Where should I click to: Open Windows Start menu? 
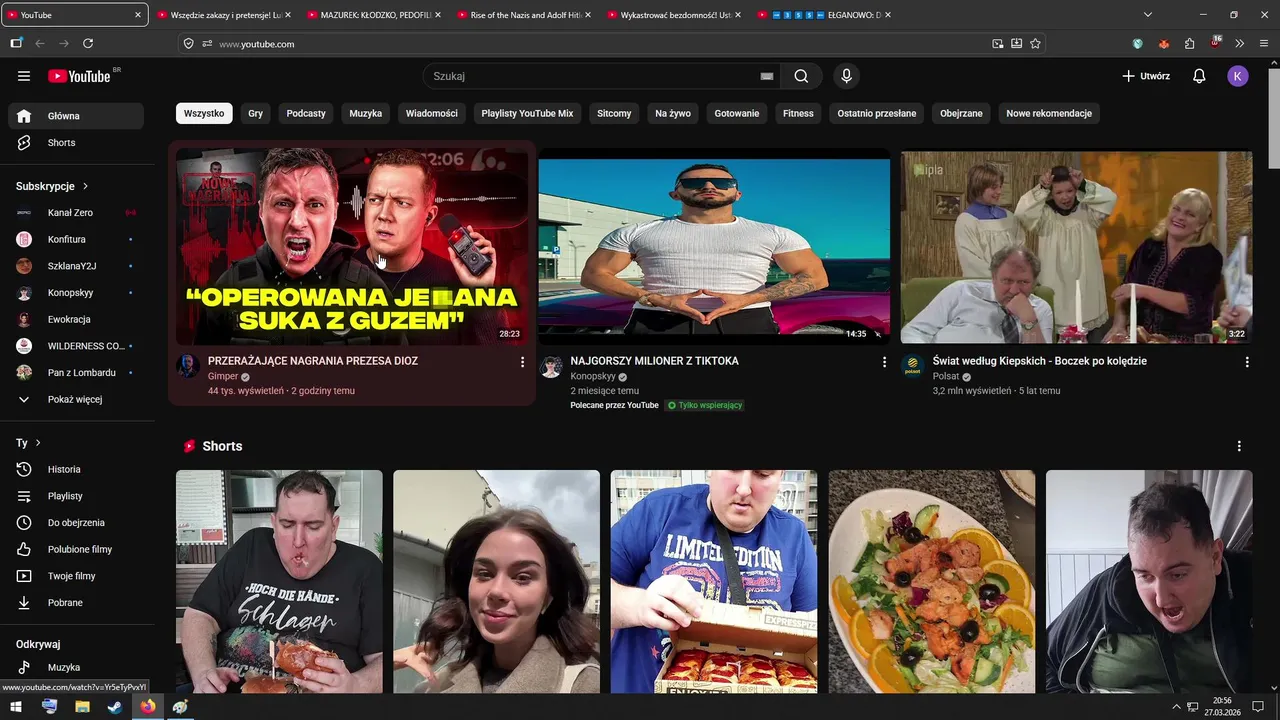click(16, 706)
